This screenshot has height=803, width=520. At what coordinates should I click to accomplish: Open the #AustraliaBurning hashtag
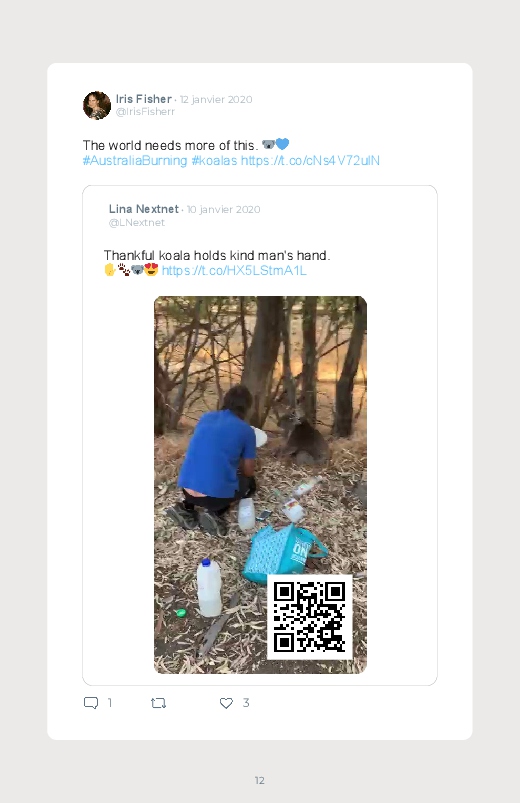coord(135,160)
